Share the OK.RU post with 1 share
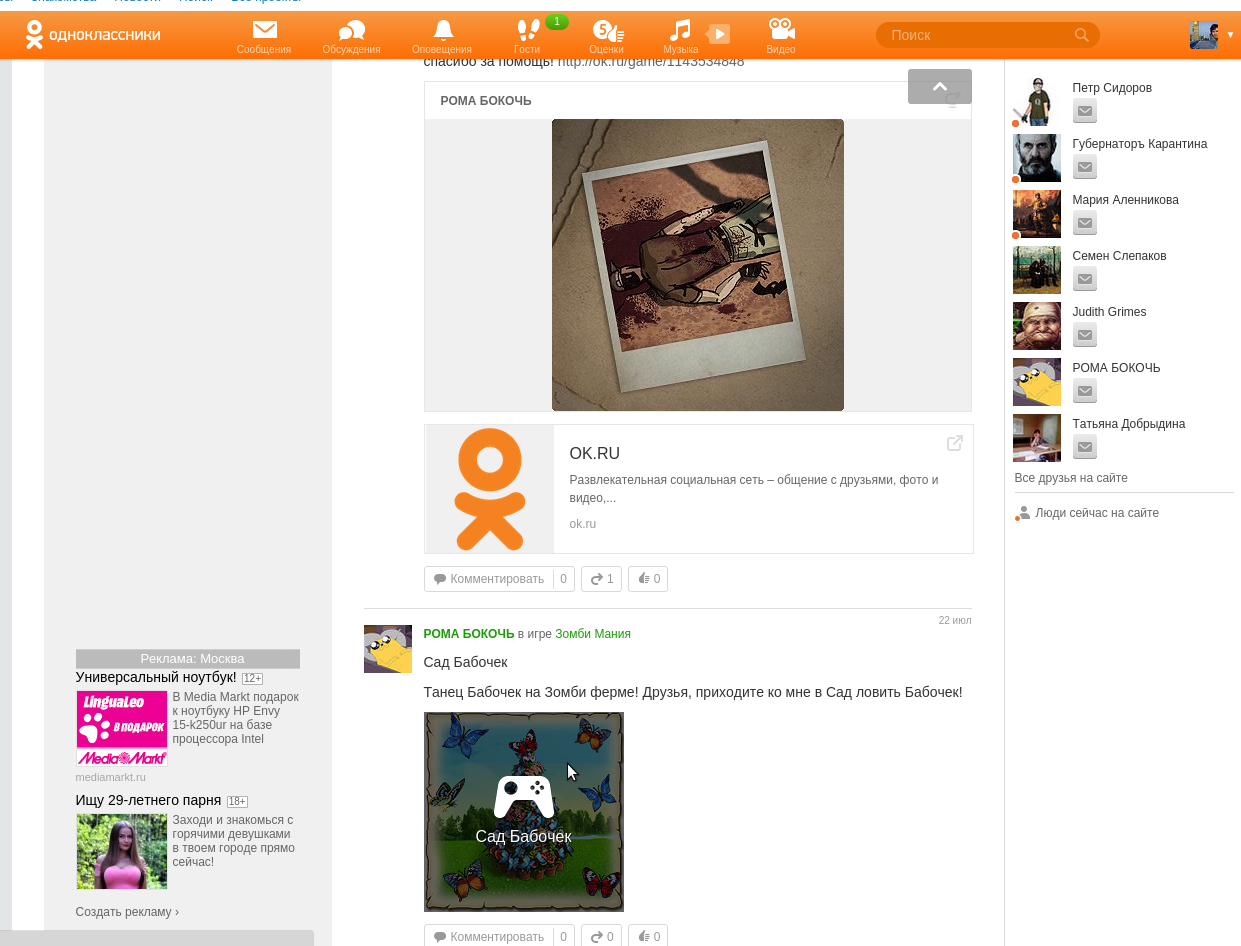Image resolution: width=1241 pixels, height=946 pixels. point(601,579)
